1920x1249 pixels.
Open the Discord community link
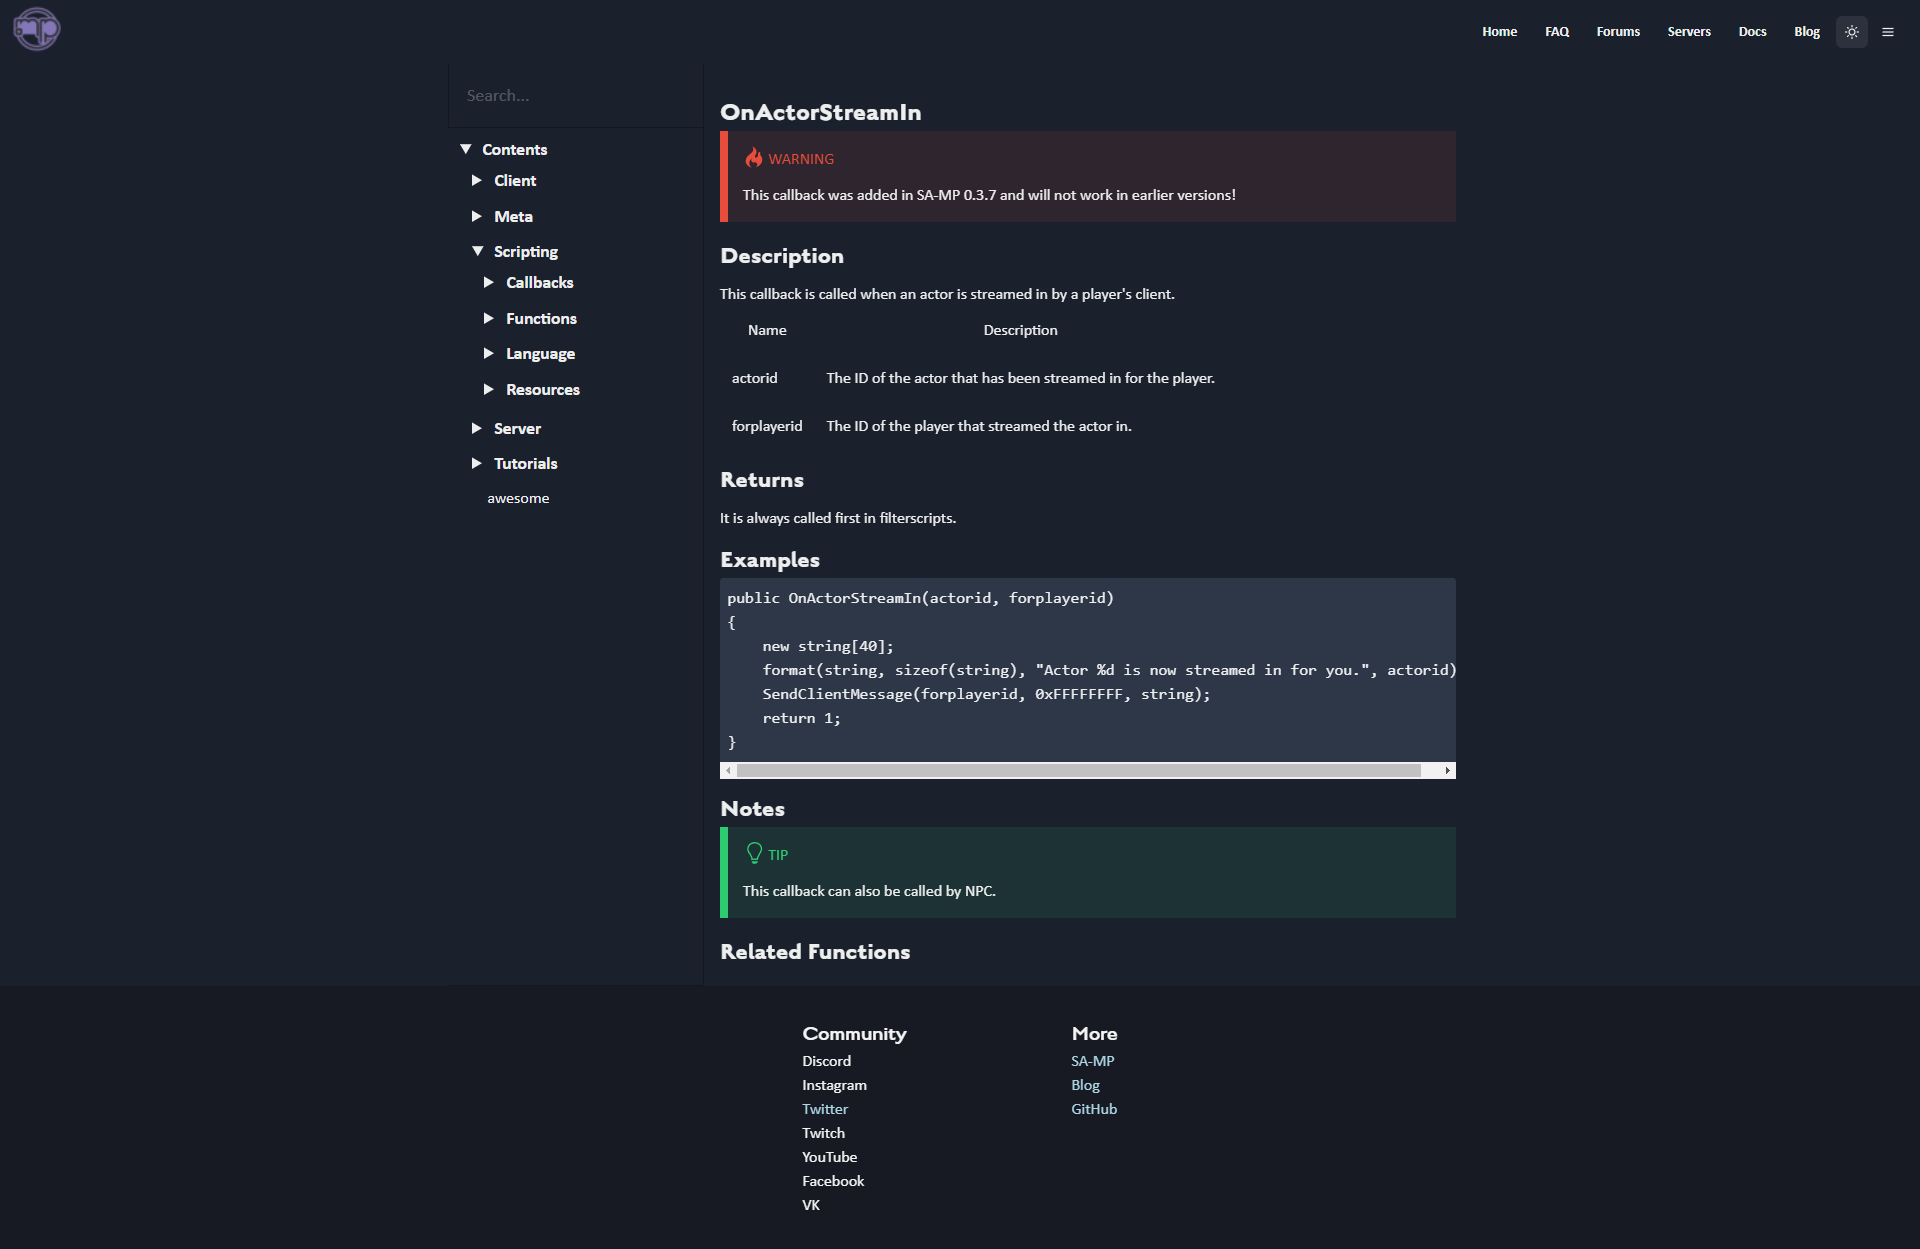pos(826,1060)
